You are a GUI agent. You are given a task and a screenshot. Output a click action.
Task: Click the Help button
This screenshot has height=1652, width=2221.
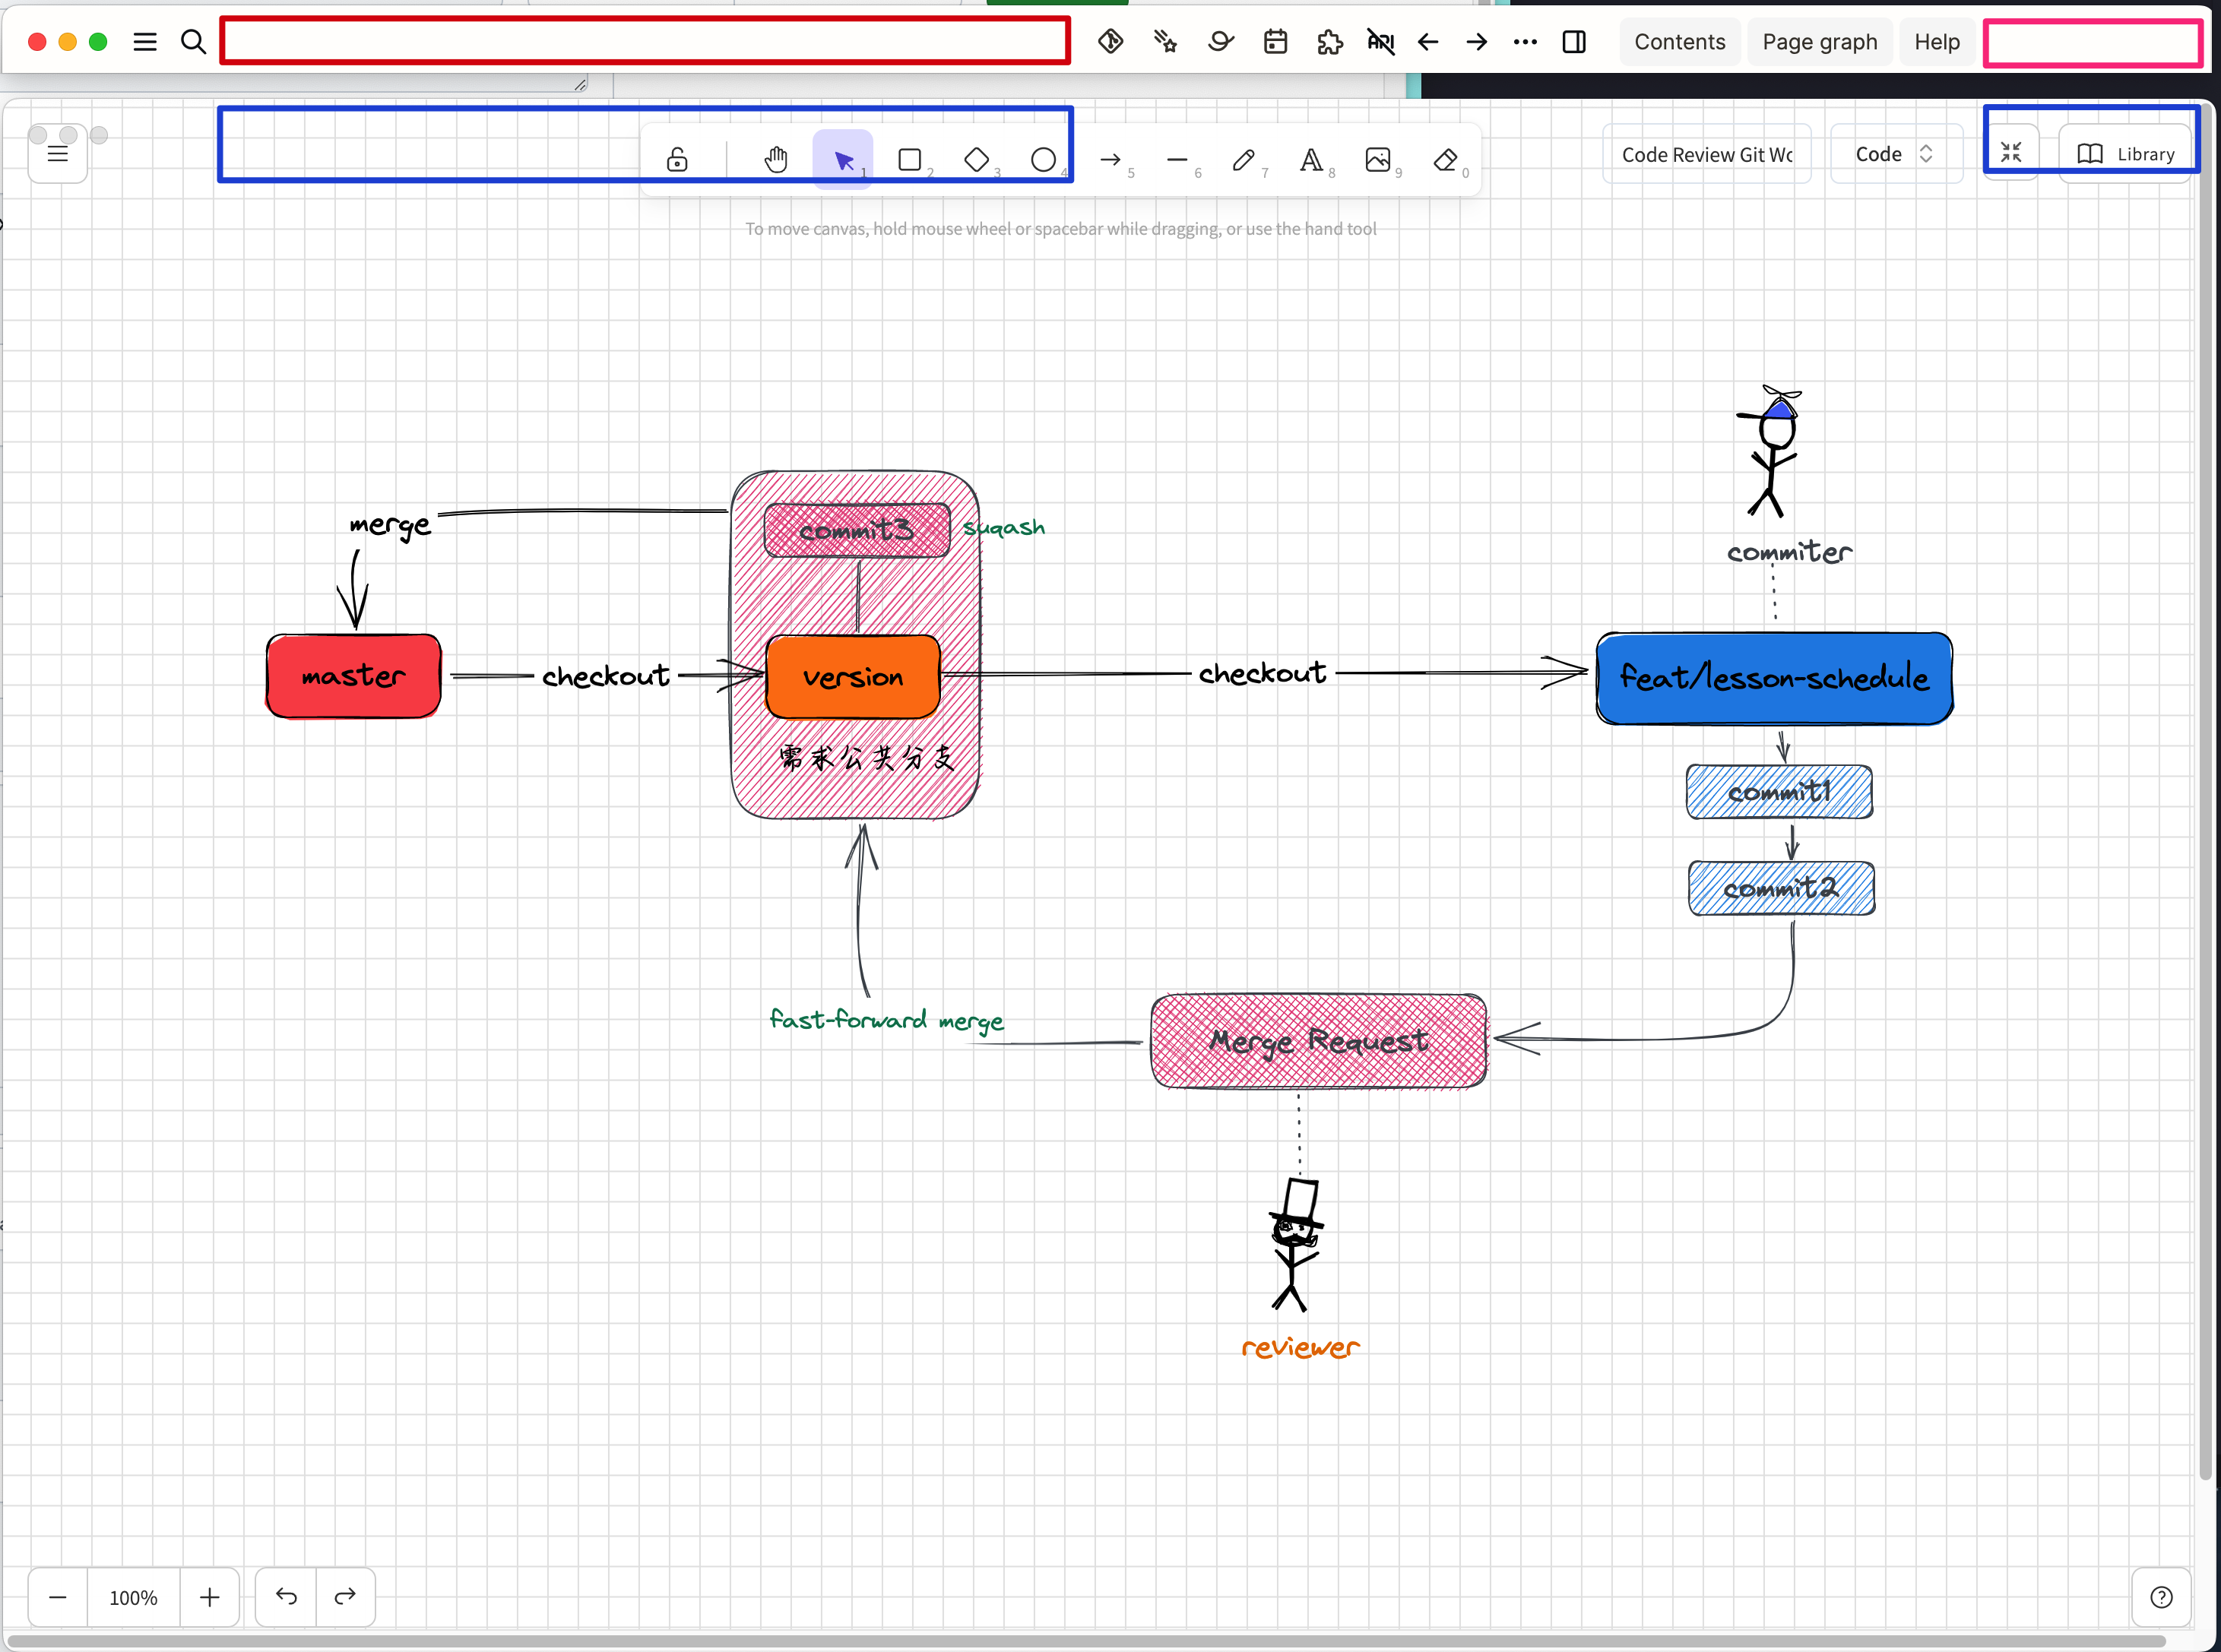point(1936,41)
